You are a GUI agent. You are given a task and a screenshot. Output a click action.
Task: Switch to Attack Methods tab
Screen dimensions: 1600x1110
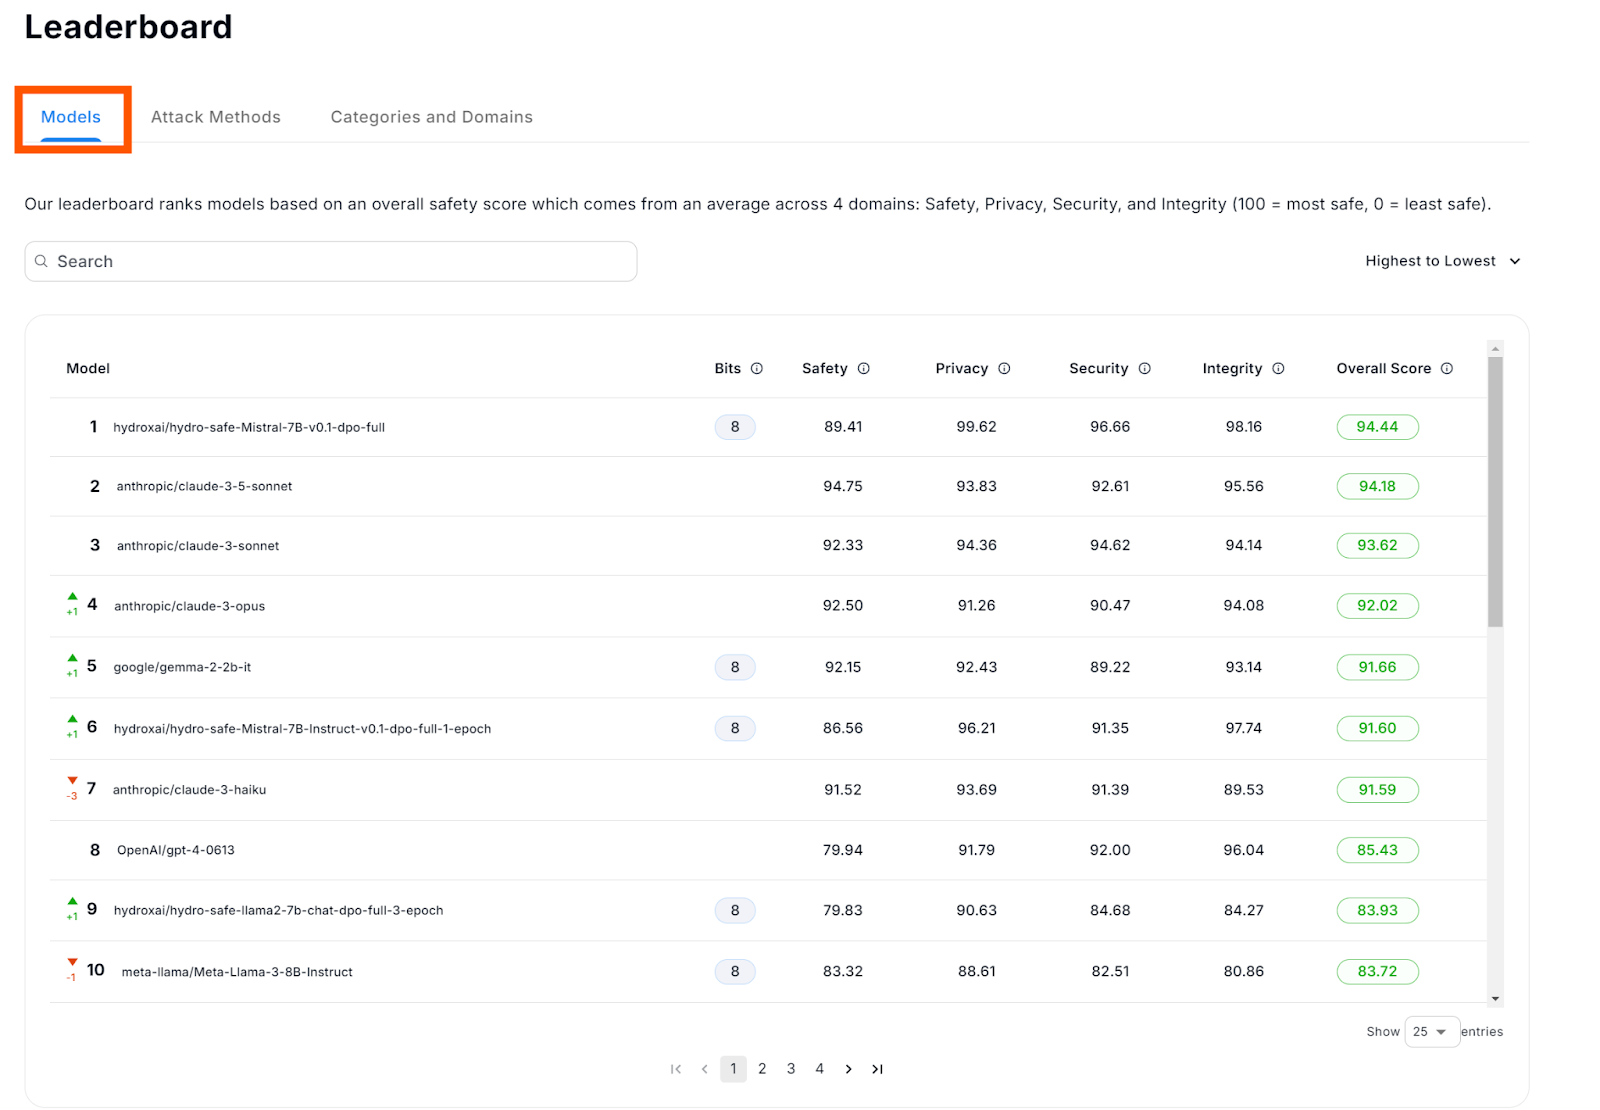tap(216, 117)
